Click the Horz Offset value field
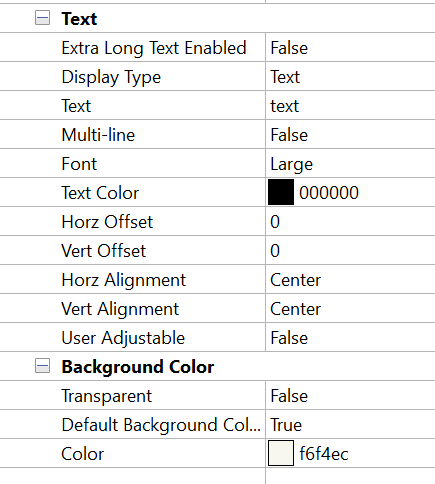 pyautogui.click(x=350, y=221)
